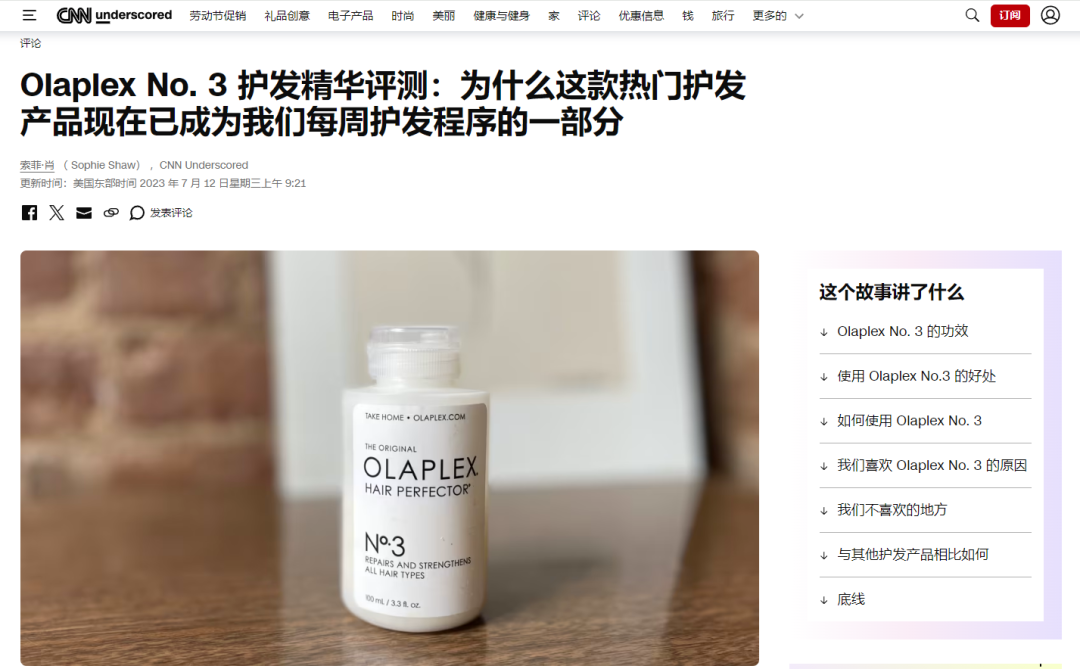
Task: Copy article link with chain icon
Action: [111, 213]
